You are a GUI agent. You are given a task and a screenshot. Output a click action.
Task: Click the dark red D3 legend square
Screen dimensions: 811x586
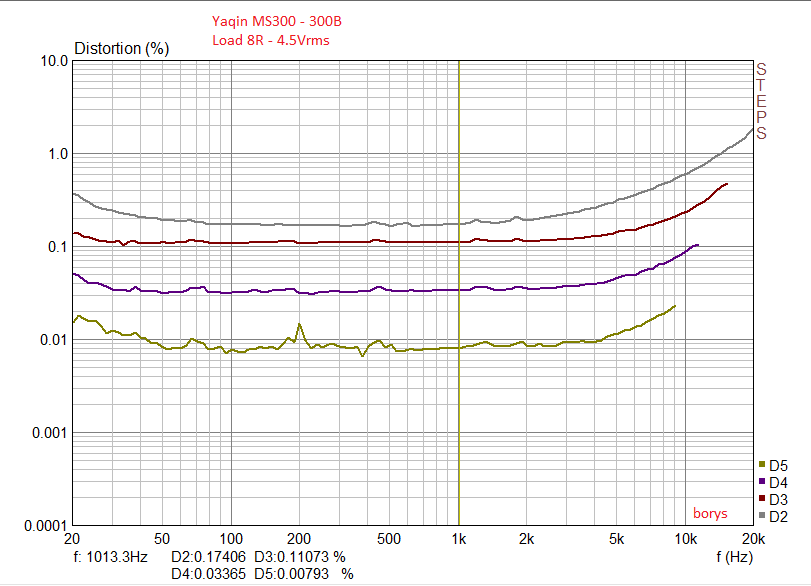[x=762, y=498]
